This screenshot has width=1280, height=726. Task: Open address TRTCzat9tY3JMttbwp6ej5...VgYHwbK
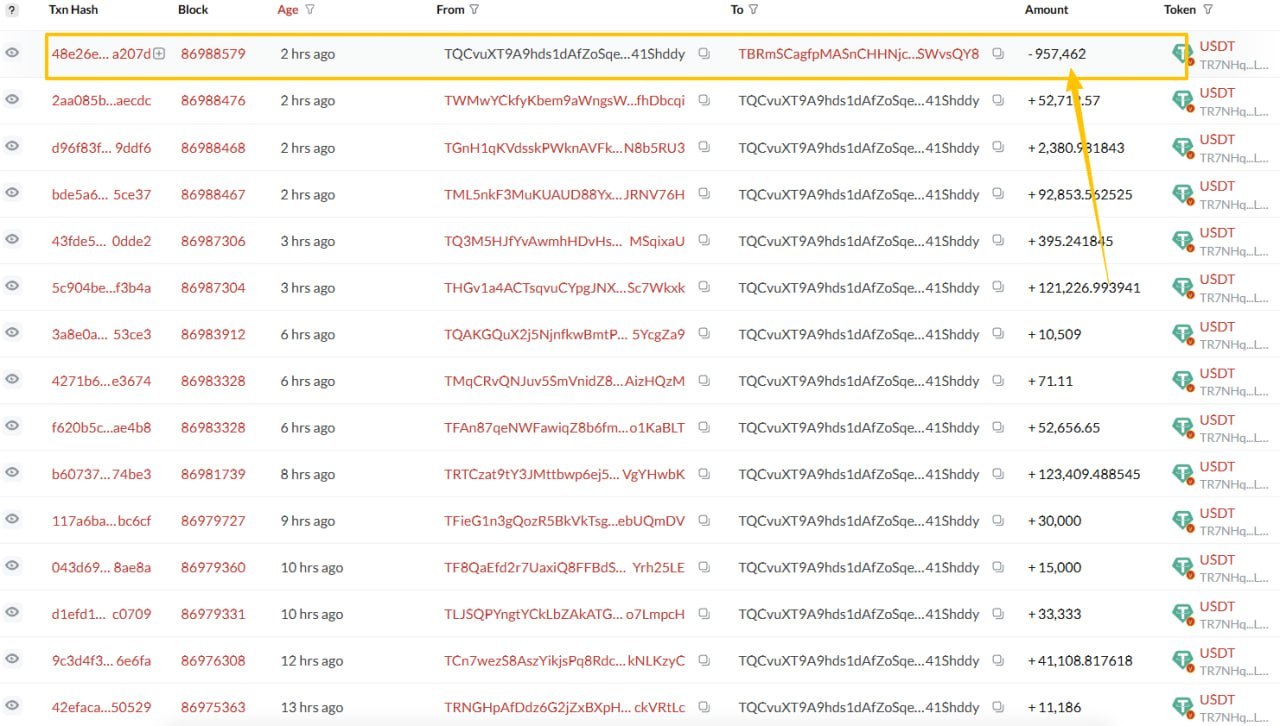pos(565,474)
